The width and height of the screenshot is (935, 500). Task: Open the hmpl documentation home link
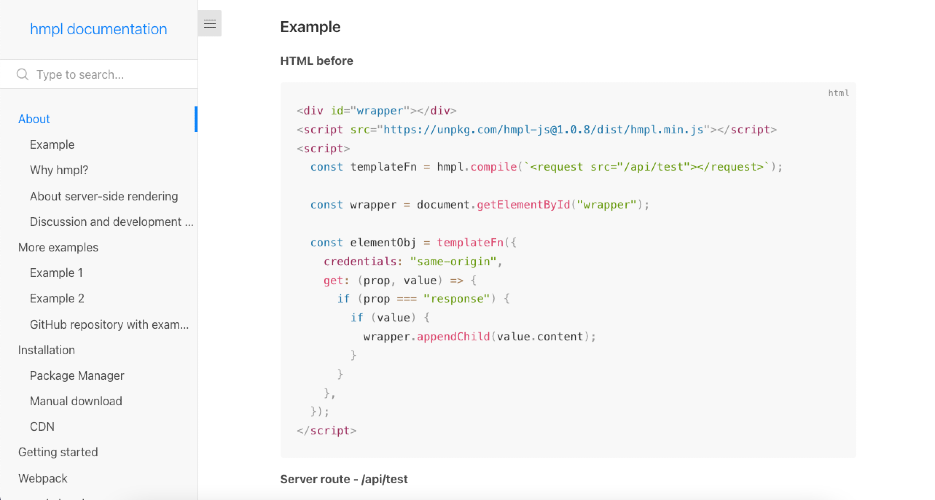98,29
